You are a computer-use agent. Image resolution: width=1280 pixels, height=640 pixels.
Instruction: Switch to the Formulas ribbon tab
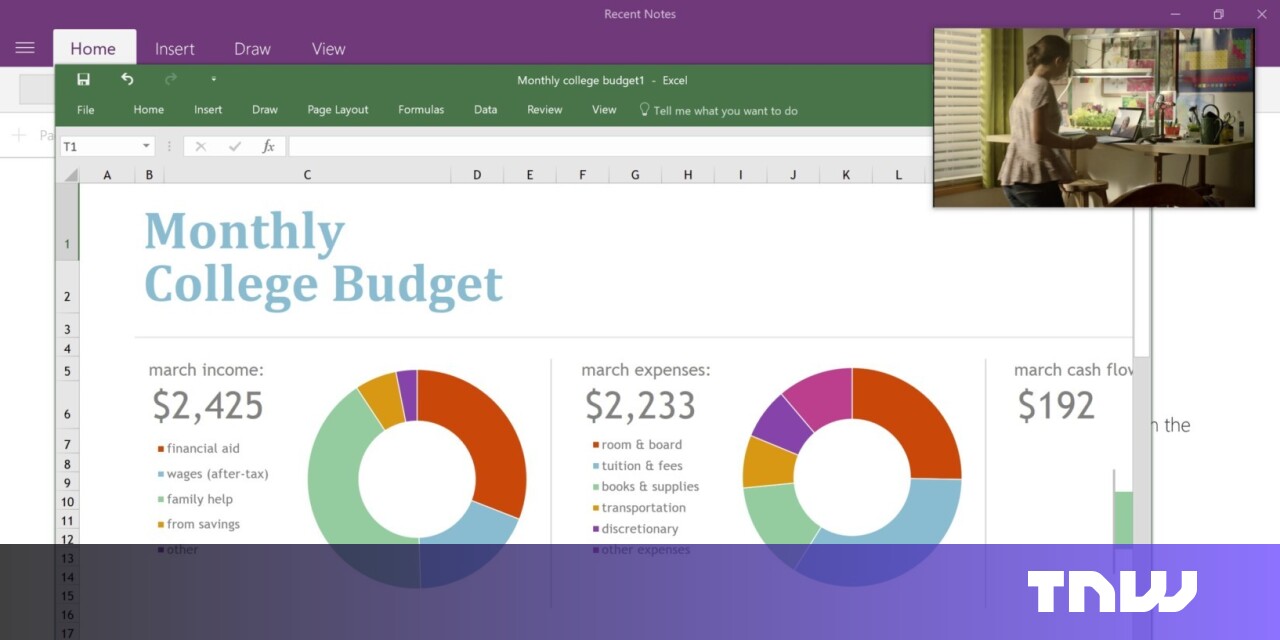421,110
